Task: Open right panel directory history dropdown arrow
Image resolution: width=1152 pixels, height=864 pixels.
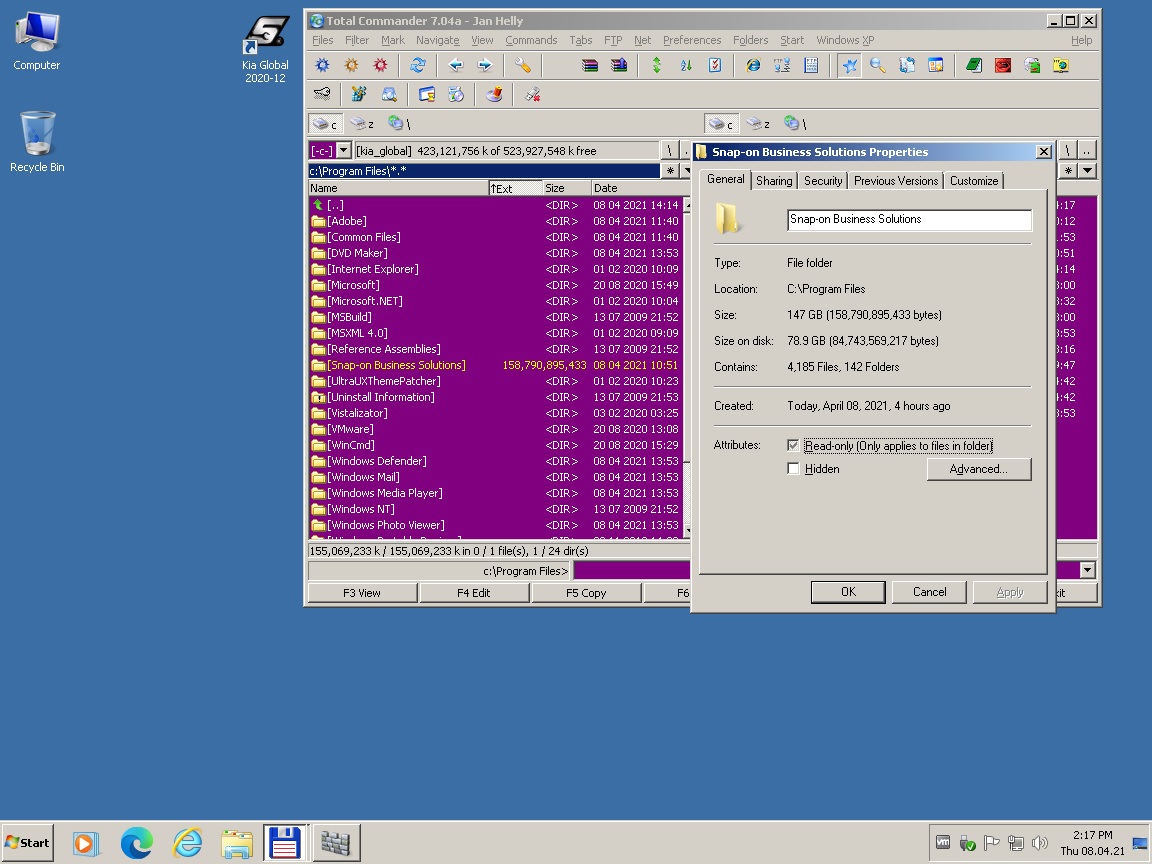Action: click(x=1087, y=170)
